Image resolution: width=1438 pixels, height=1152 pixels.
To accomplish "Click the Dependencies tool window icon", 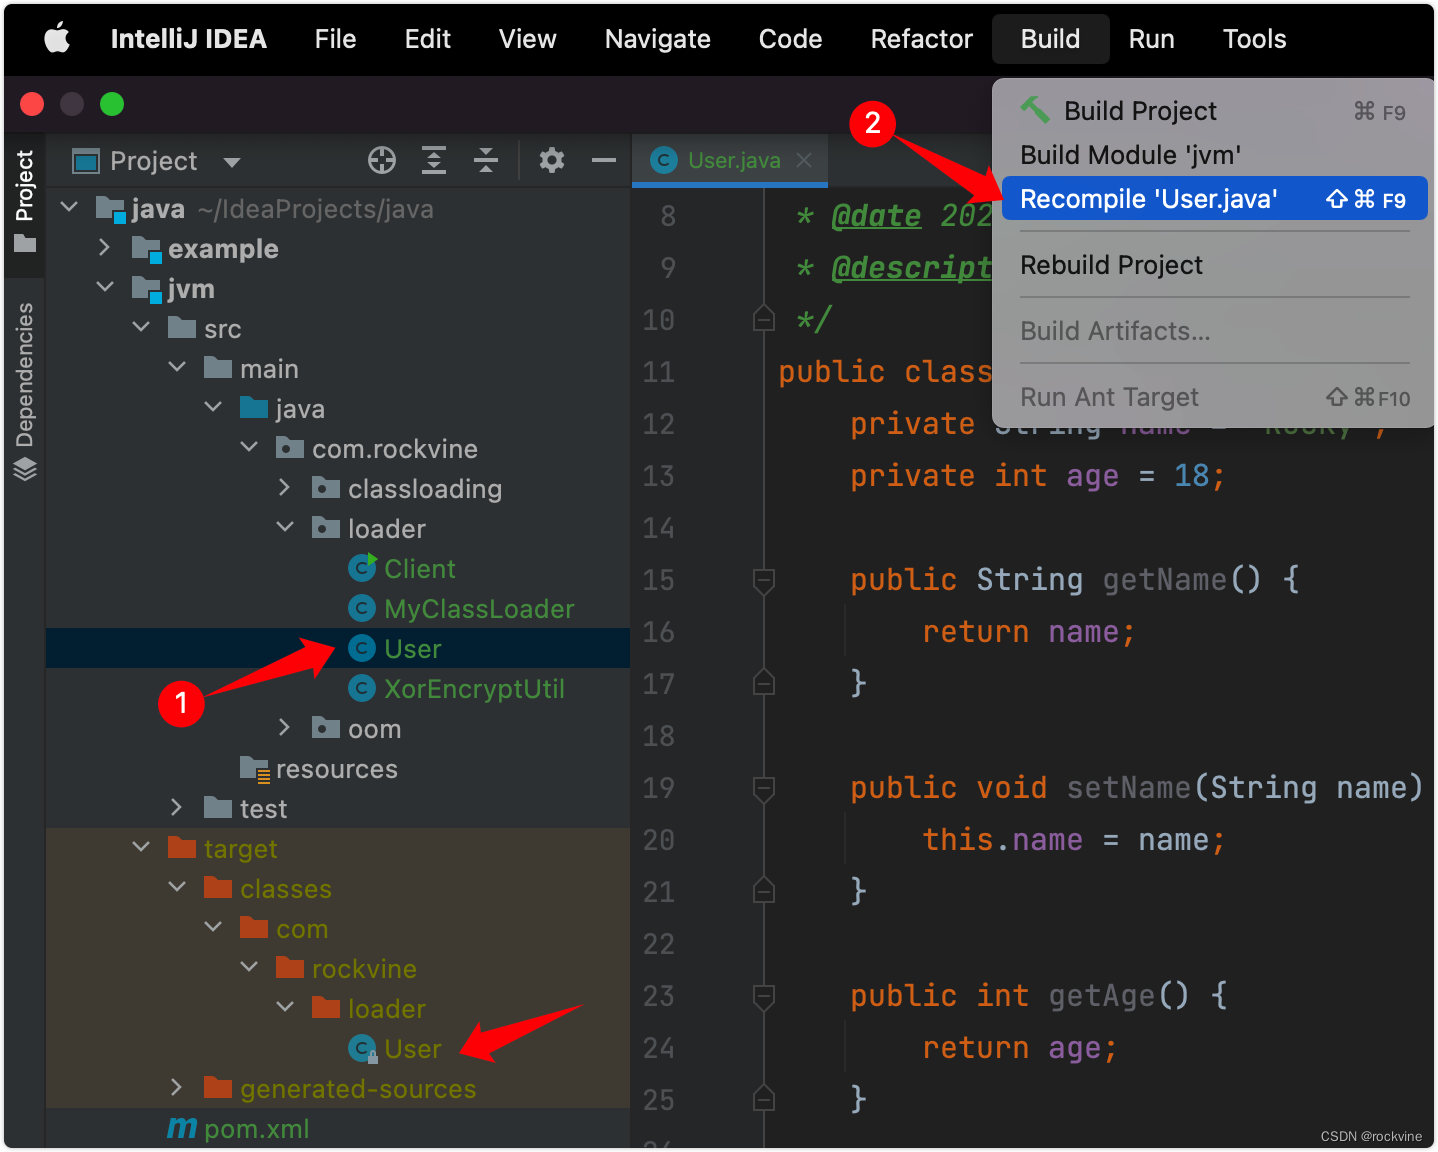I will coord(25,468).
